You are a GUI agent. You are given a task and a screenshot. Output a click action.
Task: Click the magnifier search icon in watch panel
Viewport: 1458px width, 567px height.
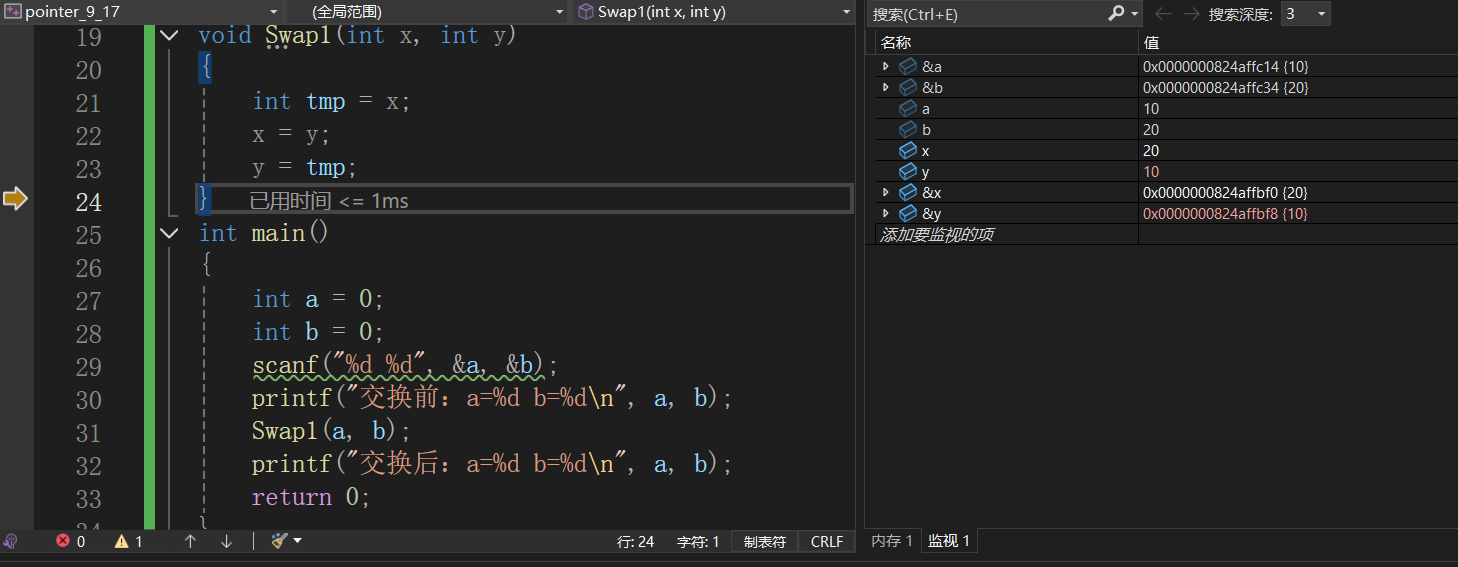tap(1117, 13)
